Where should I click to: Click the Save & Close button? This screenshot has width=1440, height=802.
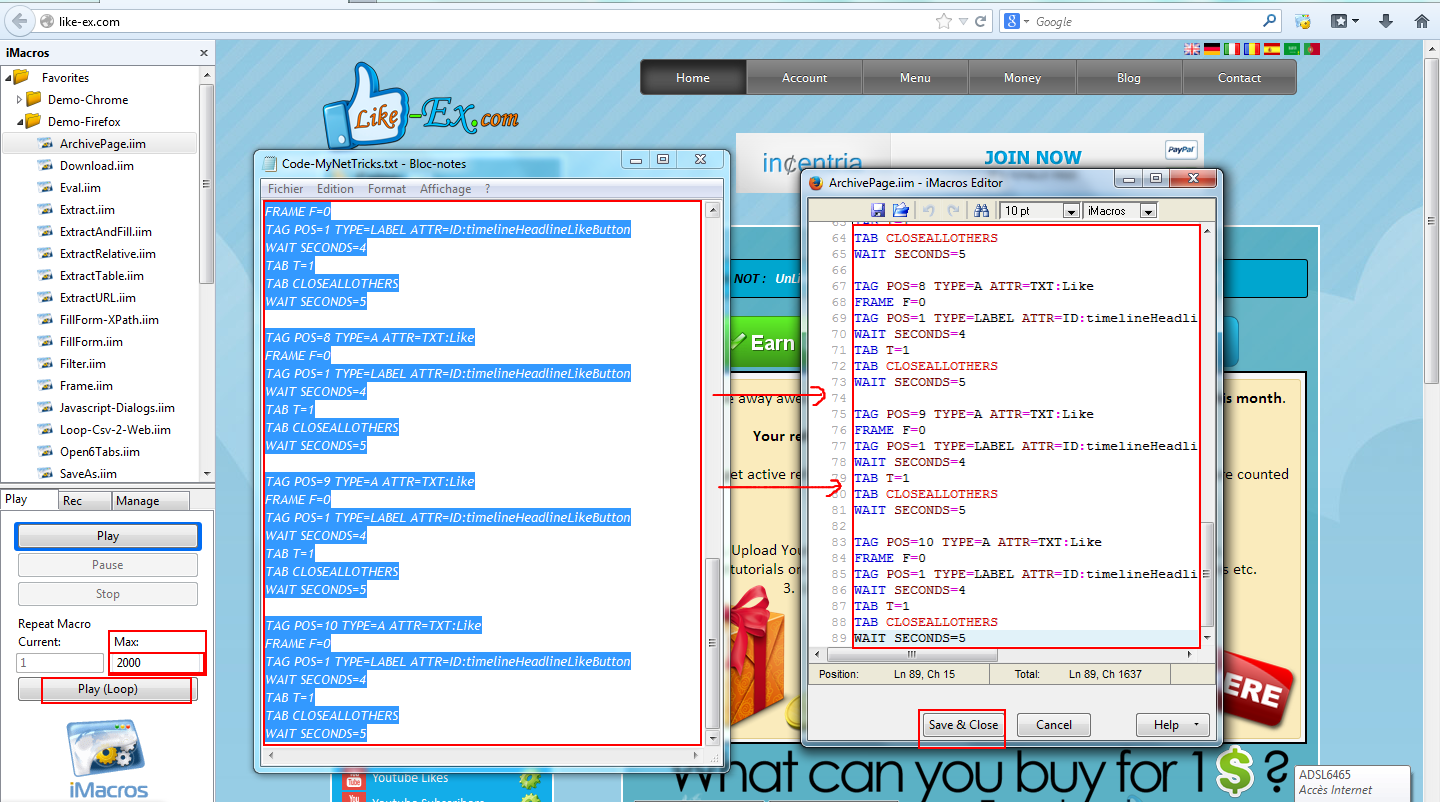[x=962, y=725]
